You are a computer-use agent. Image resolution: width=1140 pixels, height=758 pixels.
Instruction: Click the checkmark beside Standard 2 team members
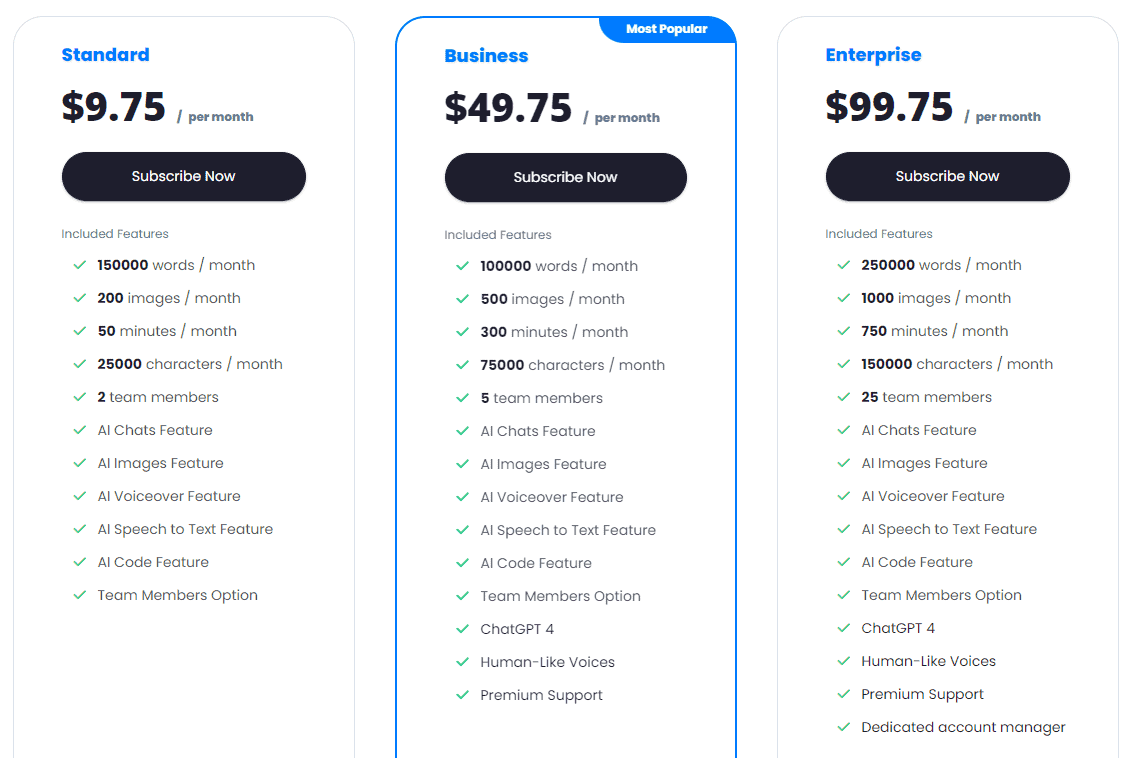click(79, 396)
